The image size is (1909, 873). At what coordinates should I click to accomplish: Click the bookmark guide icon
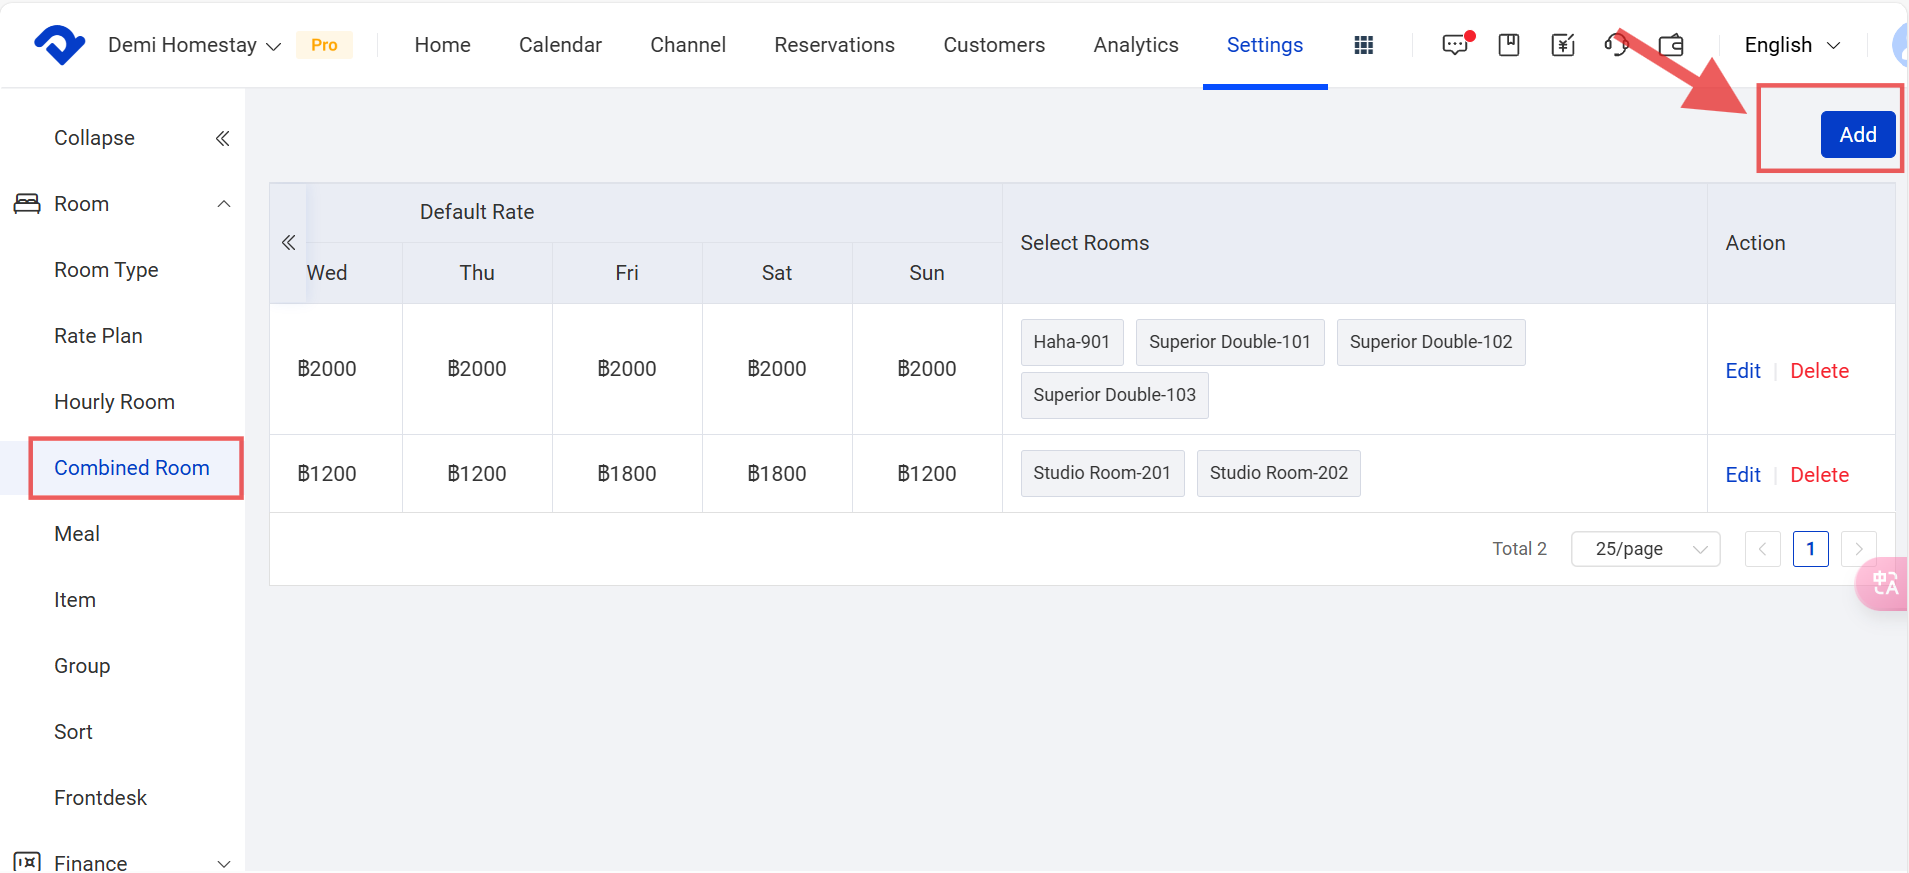coord(1509,45)
